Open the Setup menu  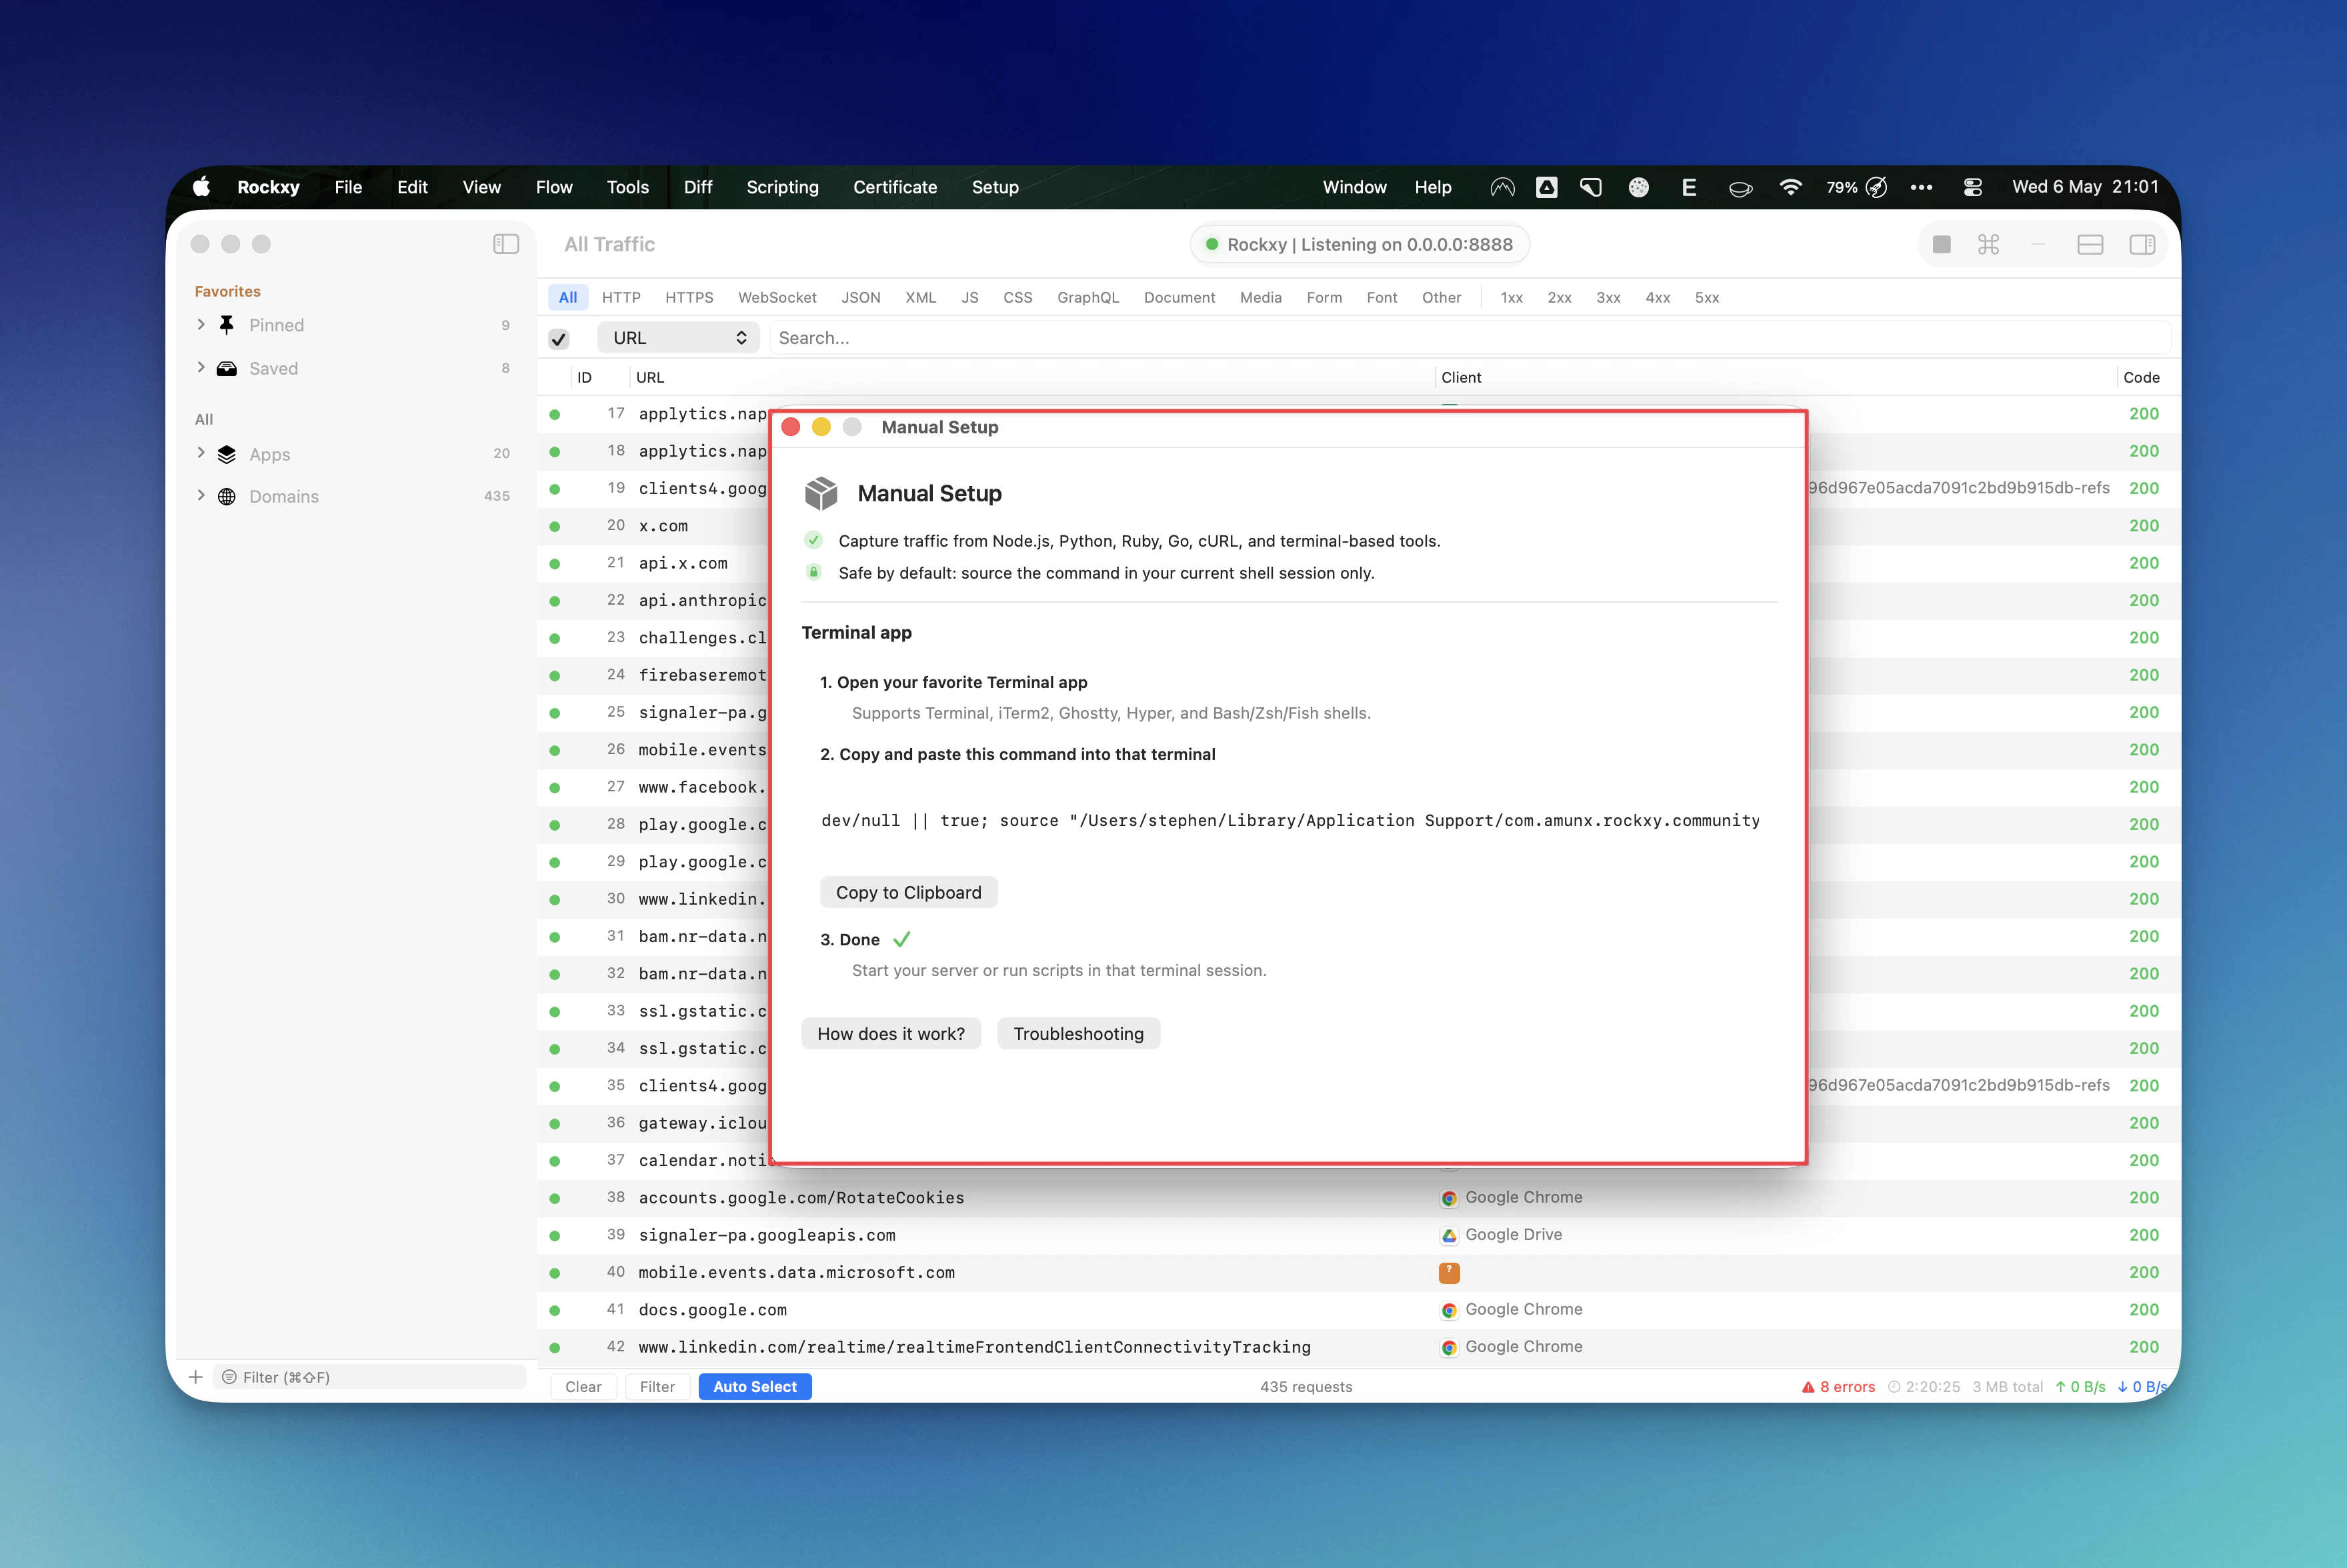tap(995, 187)
